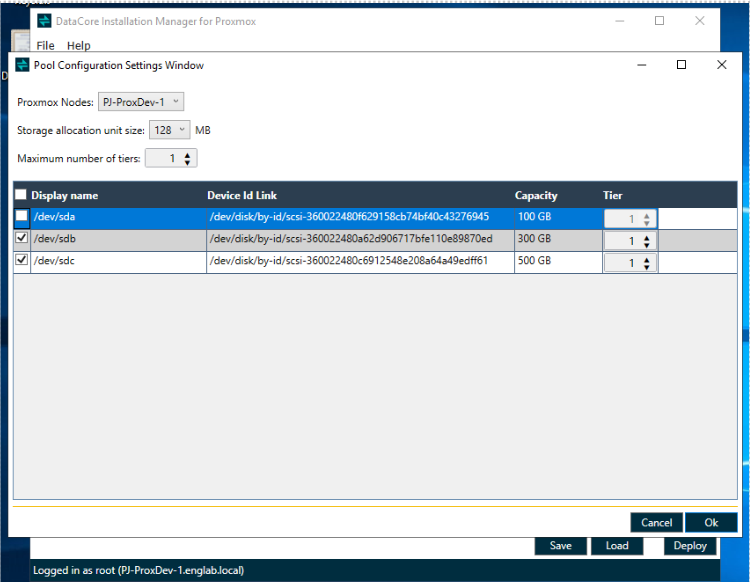
Task: Uncheck the /dev/sdb disk checkbox
Action: pos(22,238)
